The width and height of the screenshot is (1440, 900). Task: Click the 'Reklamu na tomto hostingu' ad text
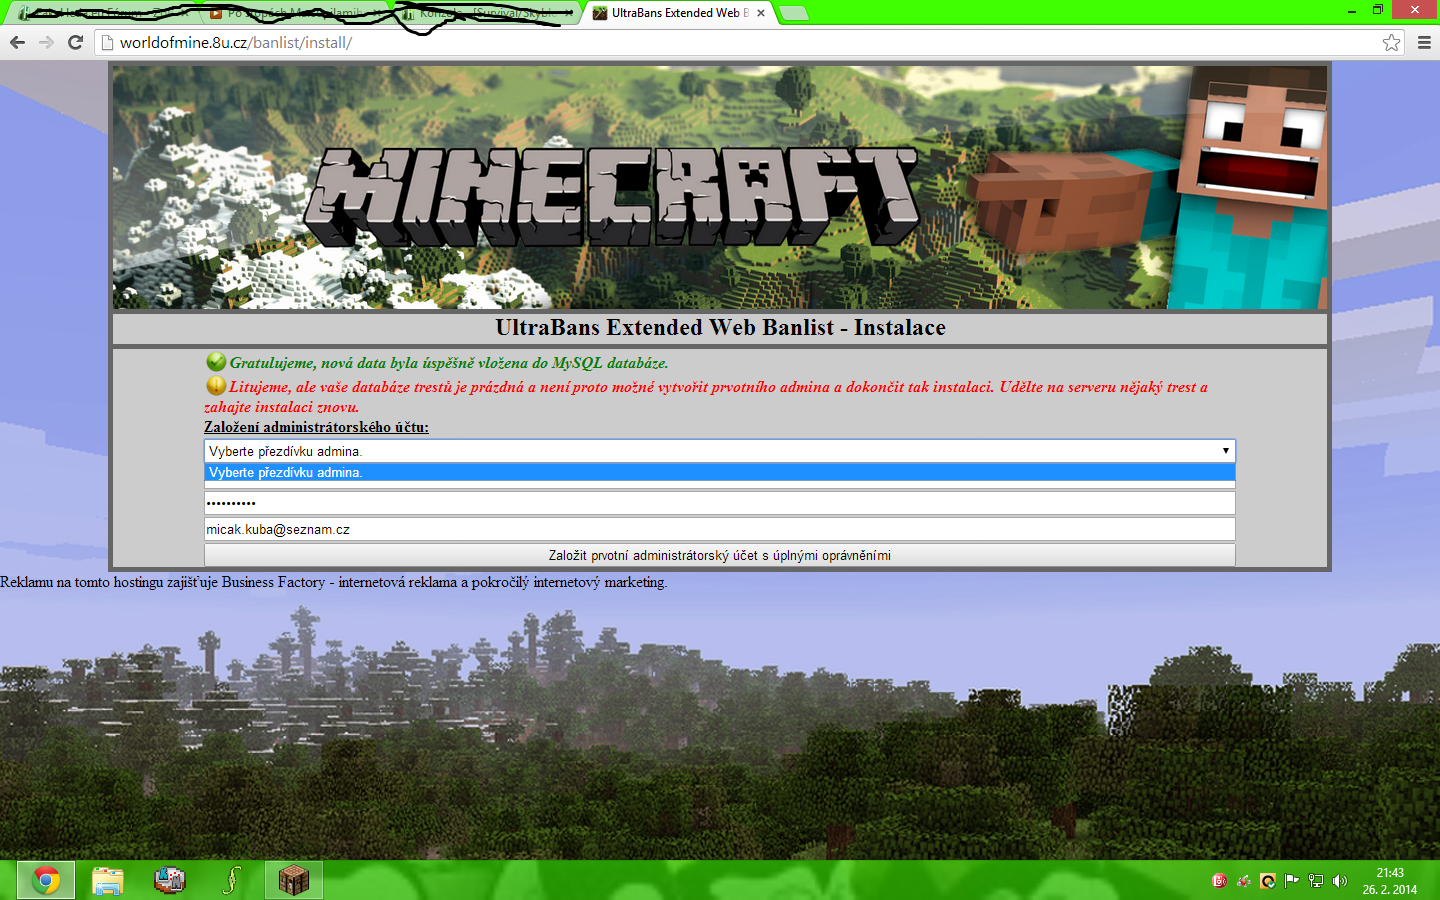pos(333,582)
